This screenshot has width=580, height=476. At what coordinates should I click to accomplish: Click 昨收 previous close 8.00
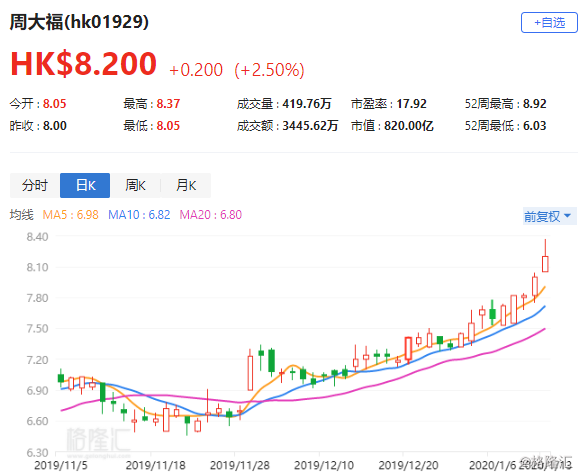point(55,126)
